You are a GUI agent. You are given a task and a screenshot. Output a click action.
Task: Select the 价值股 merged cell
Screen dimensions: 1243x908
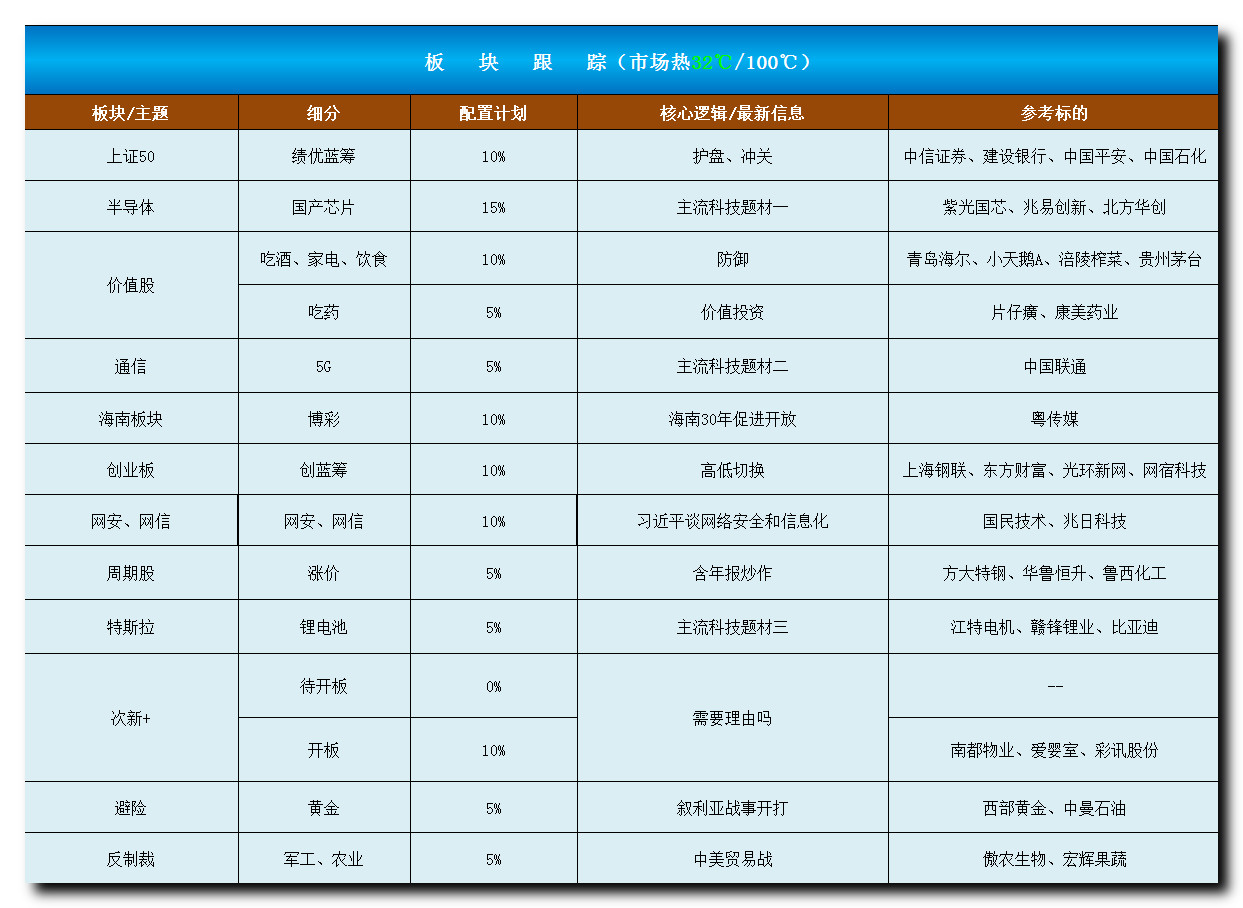131,285
